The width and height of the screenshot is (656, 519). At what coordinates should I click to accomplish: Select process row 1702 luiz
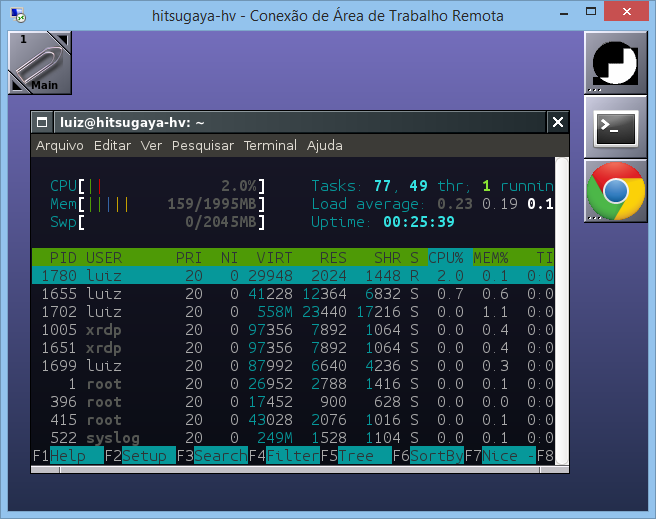pos(293,312)
